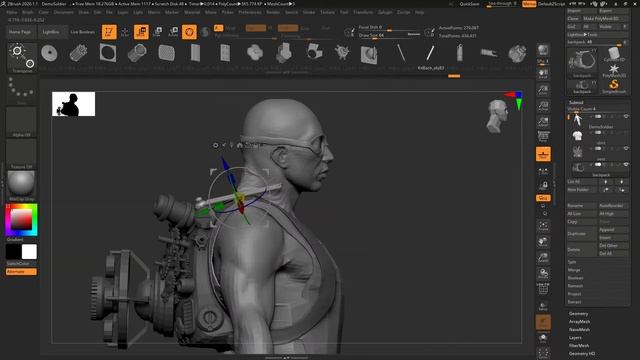This screenshot has width=640, height=360.
Task: Expand the ArrayMesh section
Action: point(579,322)
